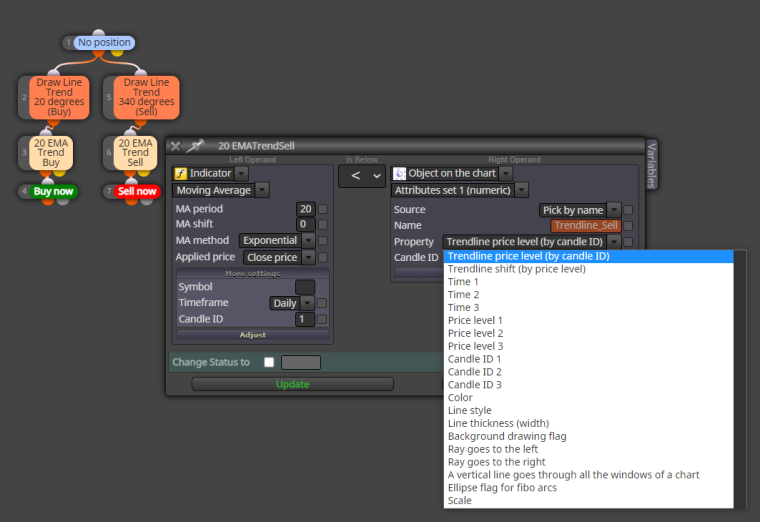Open Attributes set 1 (numeric) dropdown arrow
760x522 pixels.
tap(522, 190)
